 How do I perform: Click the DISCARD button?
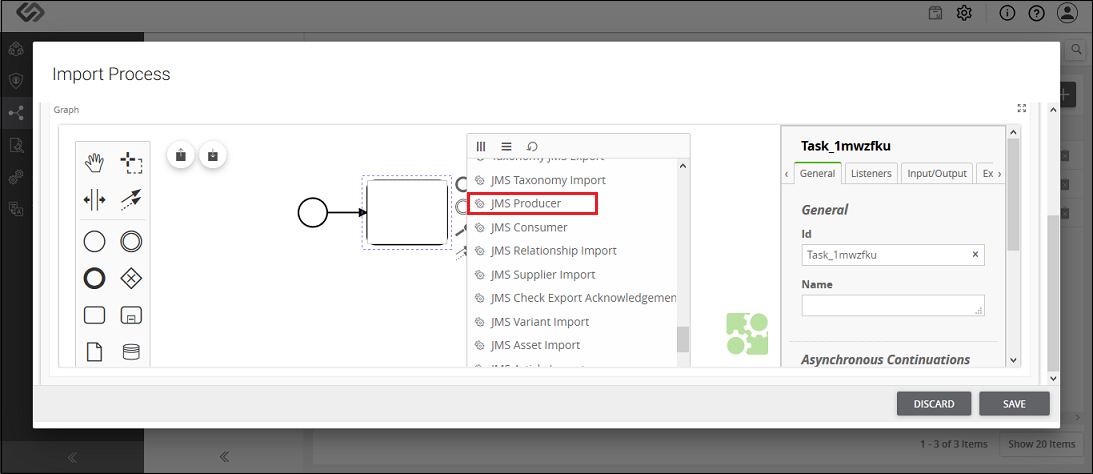(x=933, y=404)
